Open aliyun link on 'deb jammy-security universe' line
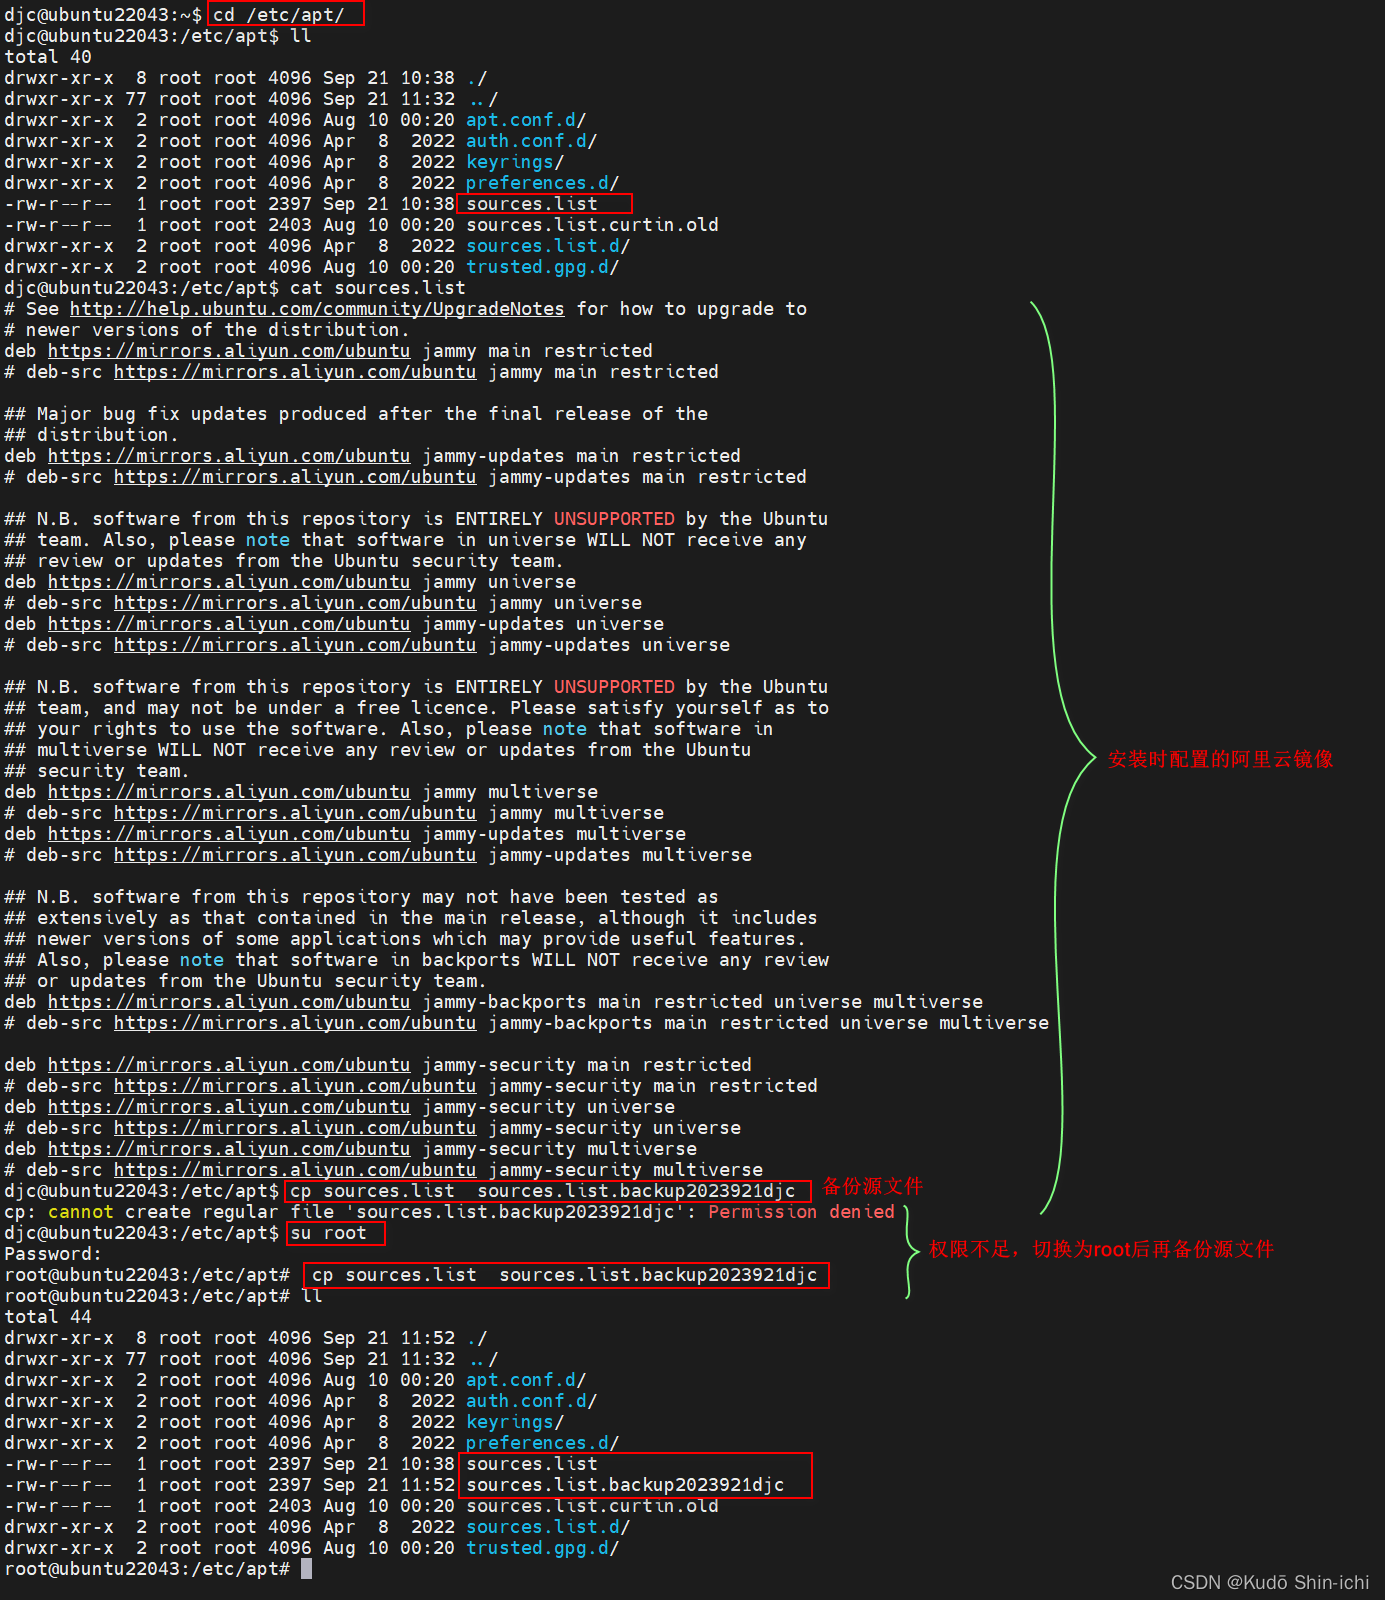The image size is (1385, 1600). click(229, 1107)
